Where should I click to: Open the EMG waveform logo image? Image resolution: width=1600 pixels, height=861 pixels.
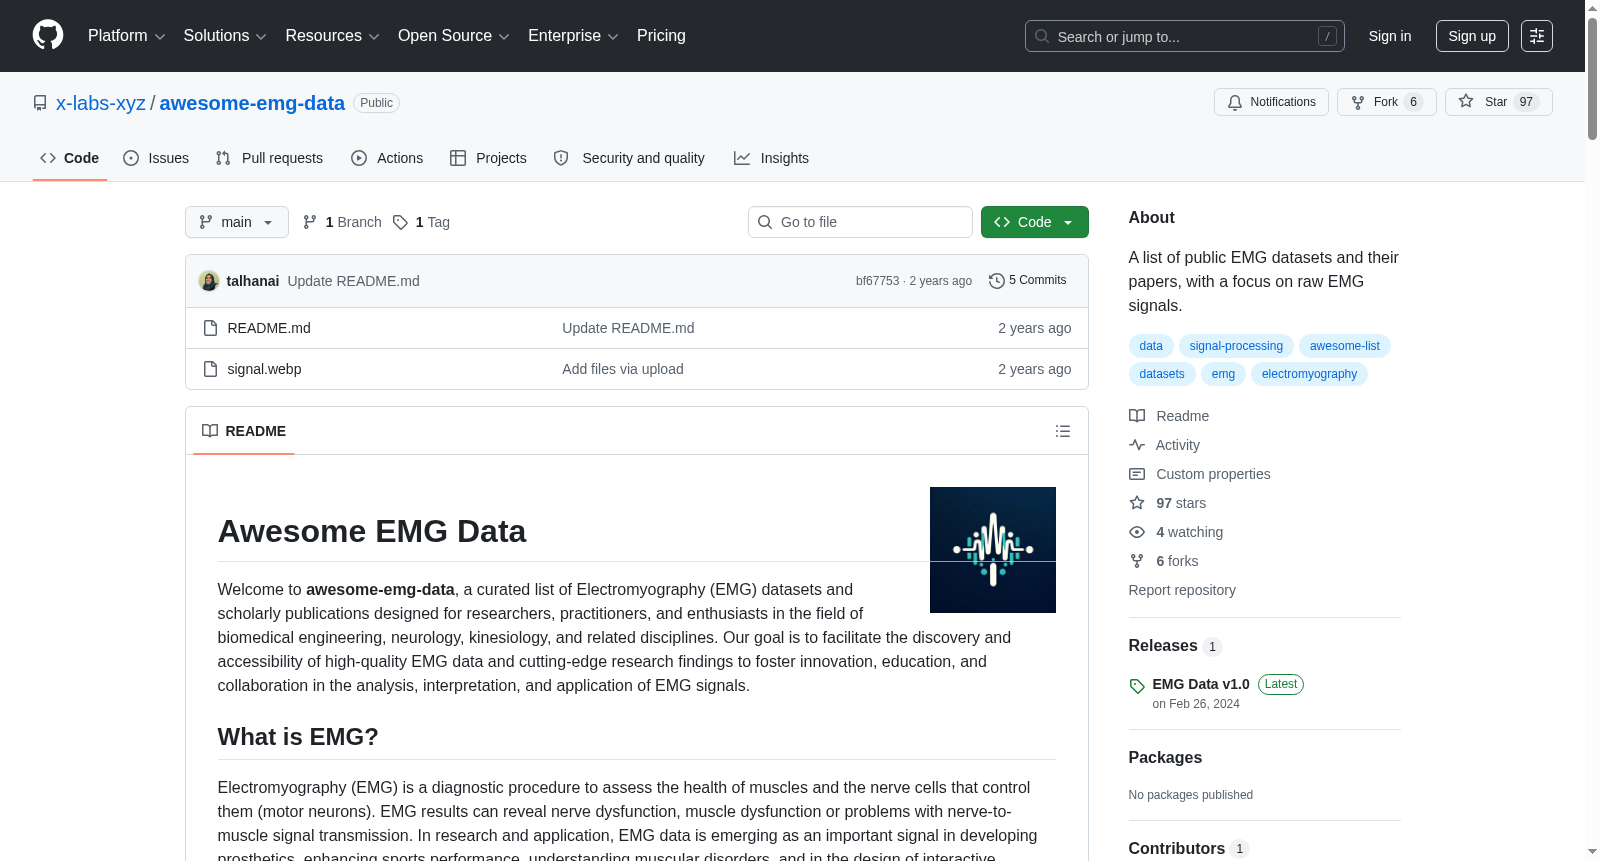coord(993,550)
